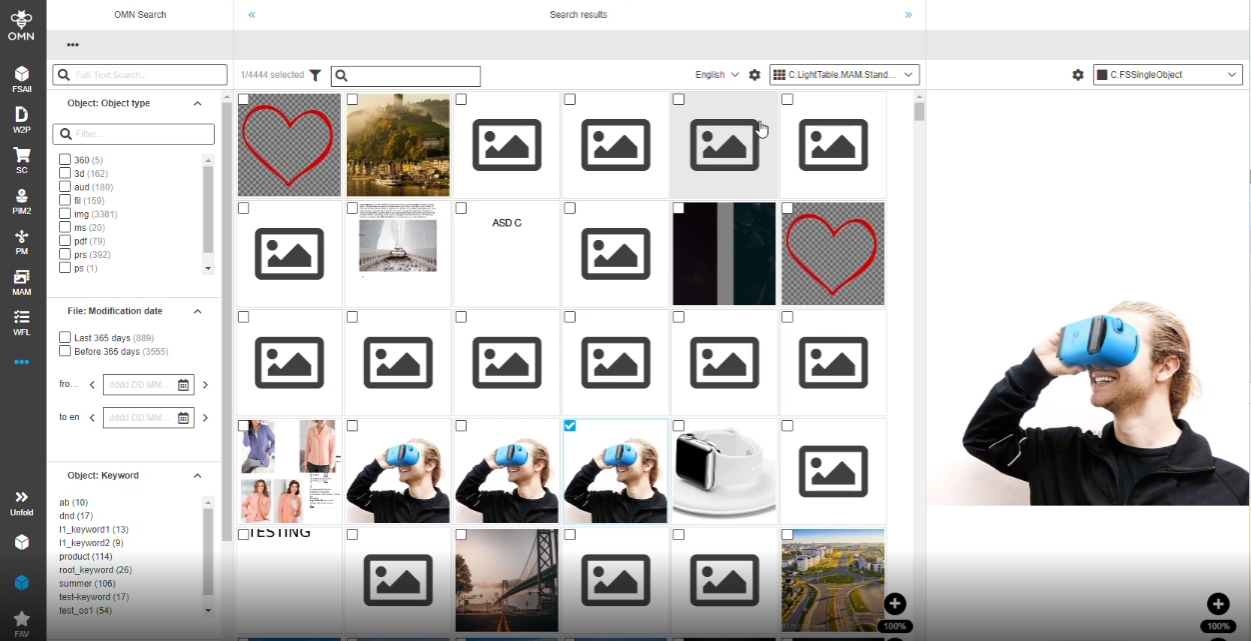This screenshot has height=641, width=1251.
Task: Click the filter funnel icon beside selection count
Action: coord(315,75)
